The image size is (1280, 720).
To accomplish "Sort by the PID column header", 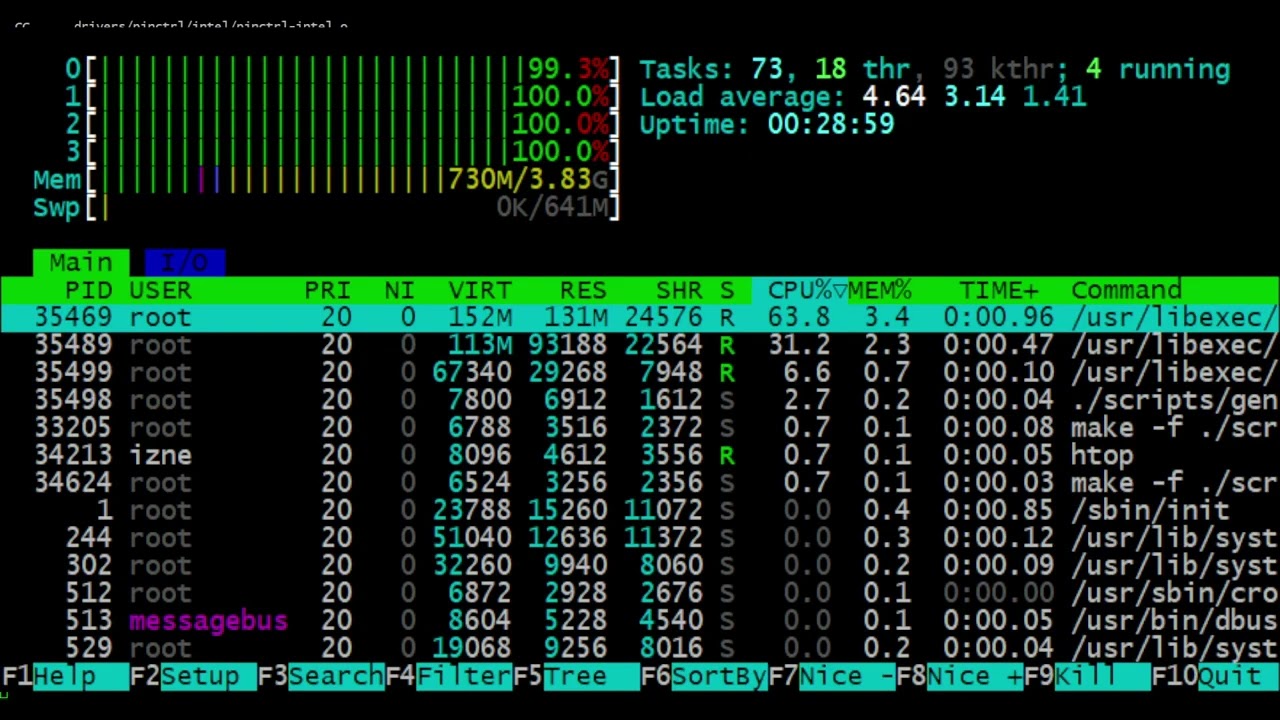I will coord(88,290).
